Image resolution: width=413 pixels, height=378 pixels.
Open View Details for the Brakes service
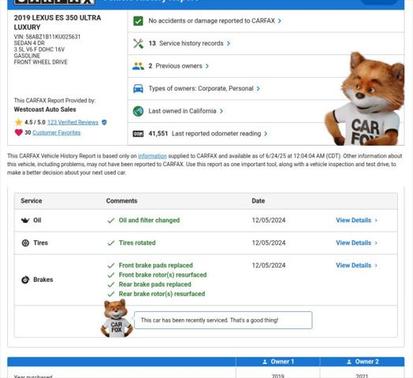(356, 266)
